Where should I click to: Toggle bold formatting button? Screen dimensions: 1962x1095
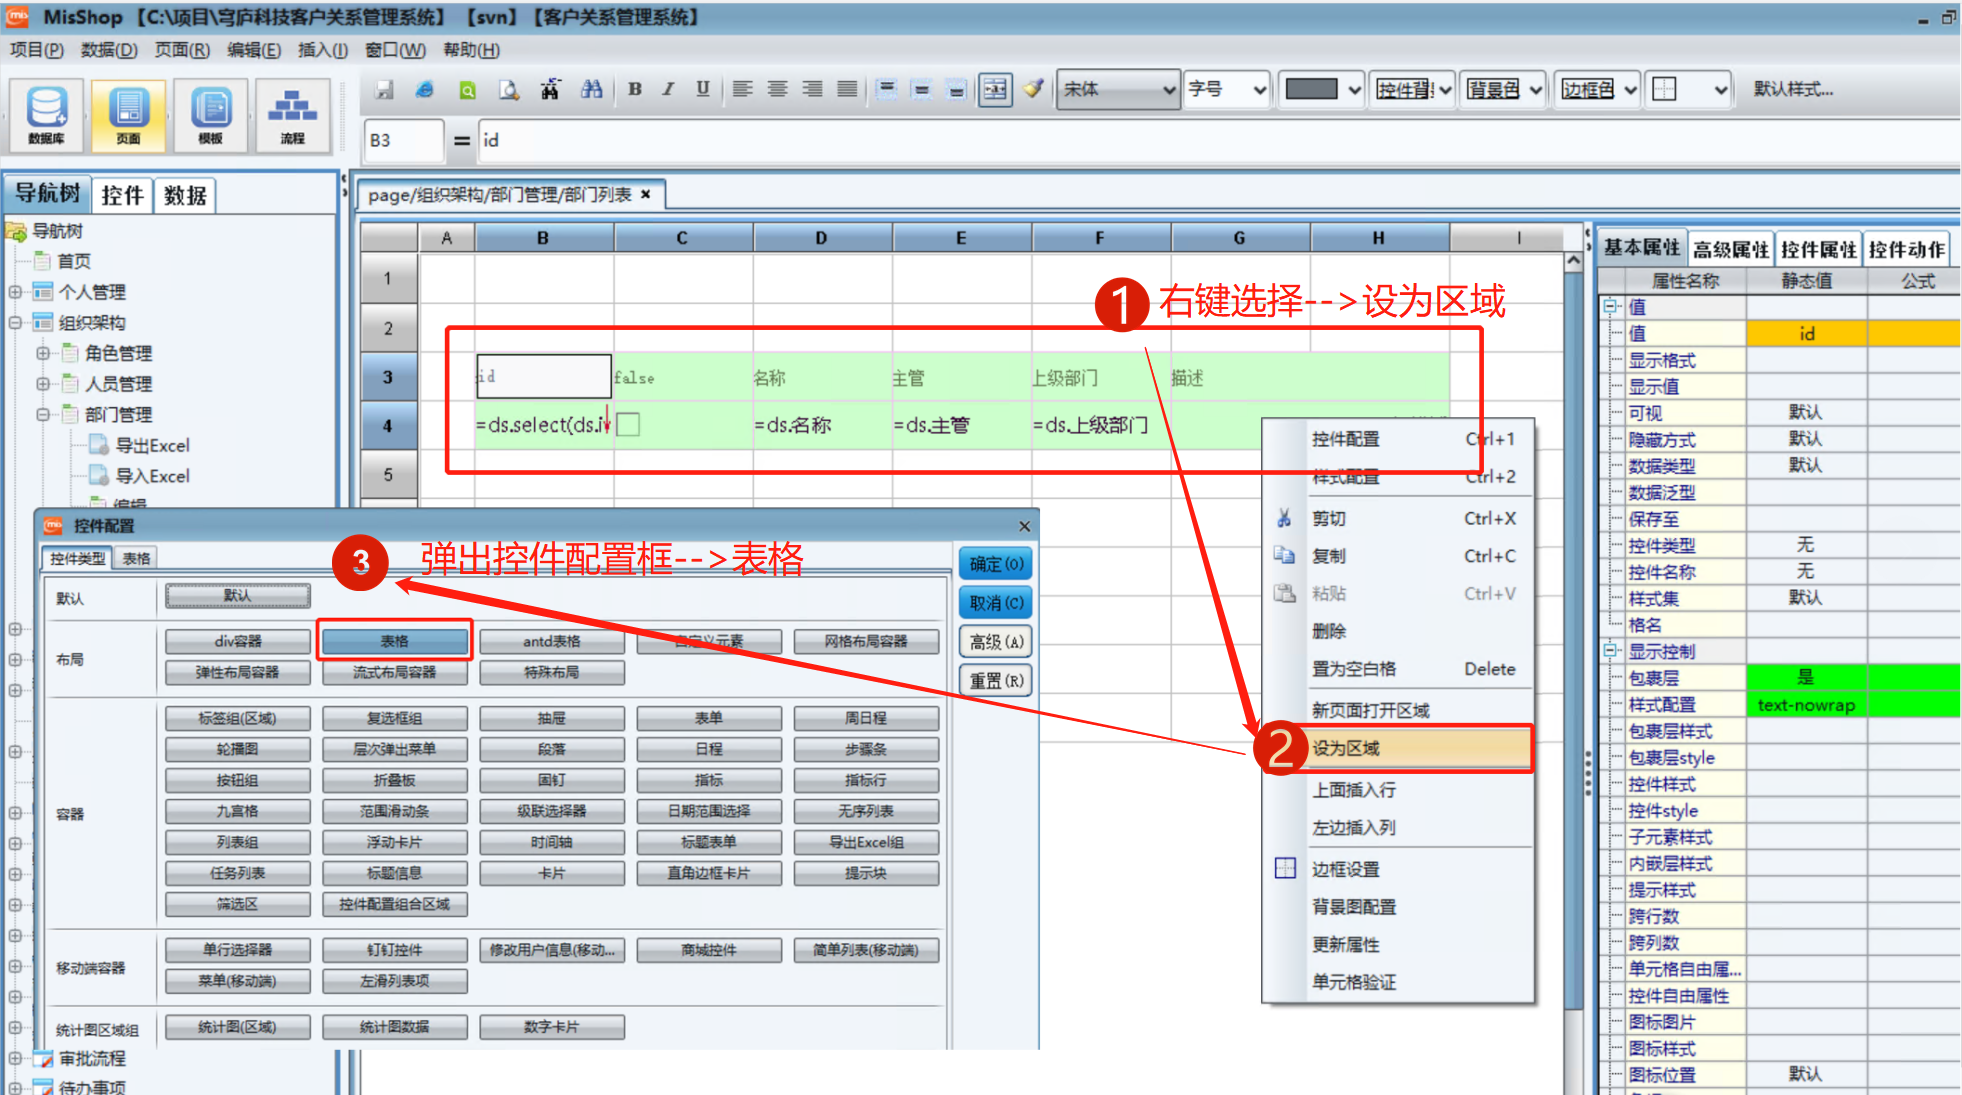pos(634,90)
